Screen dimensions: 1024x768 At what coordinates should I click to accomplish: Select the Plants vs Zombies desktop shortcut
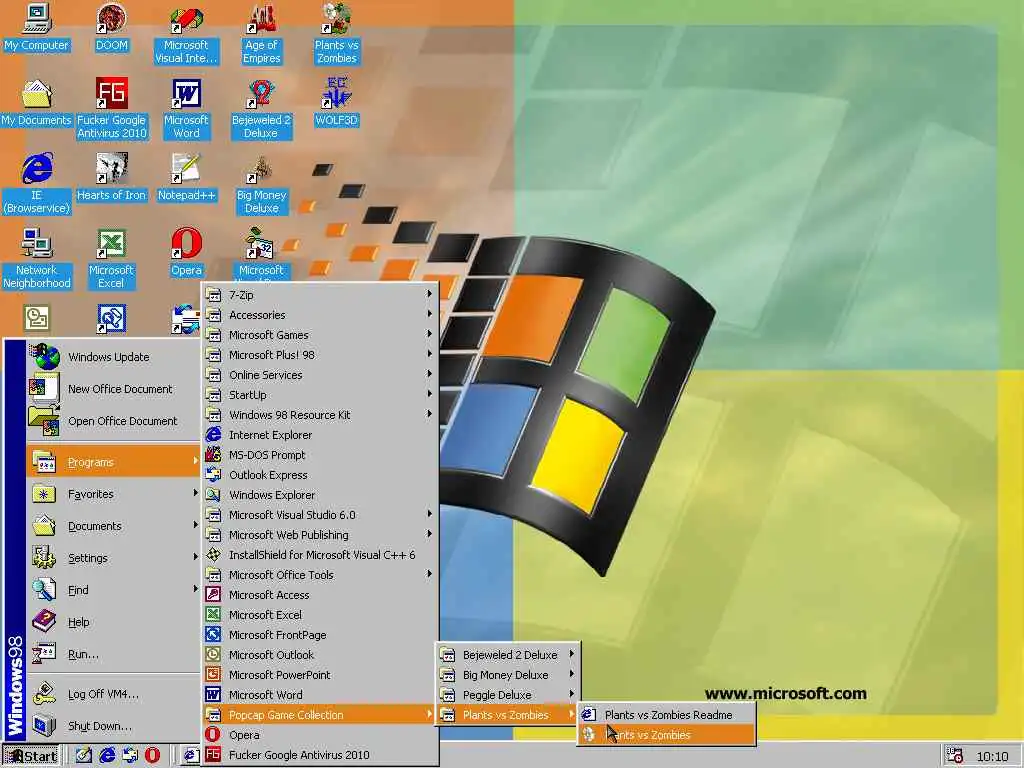pyautogui.click(x=336, y=34)
